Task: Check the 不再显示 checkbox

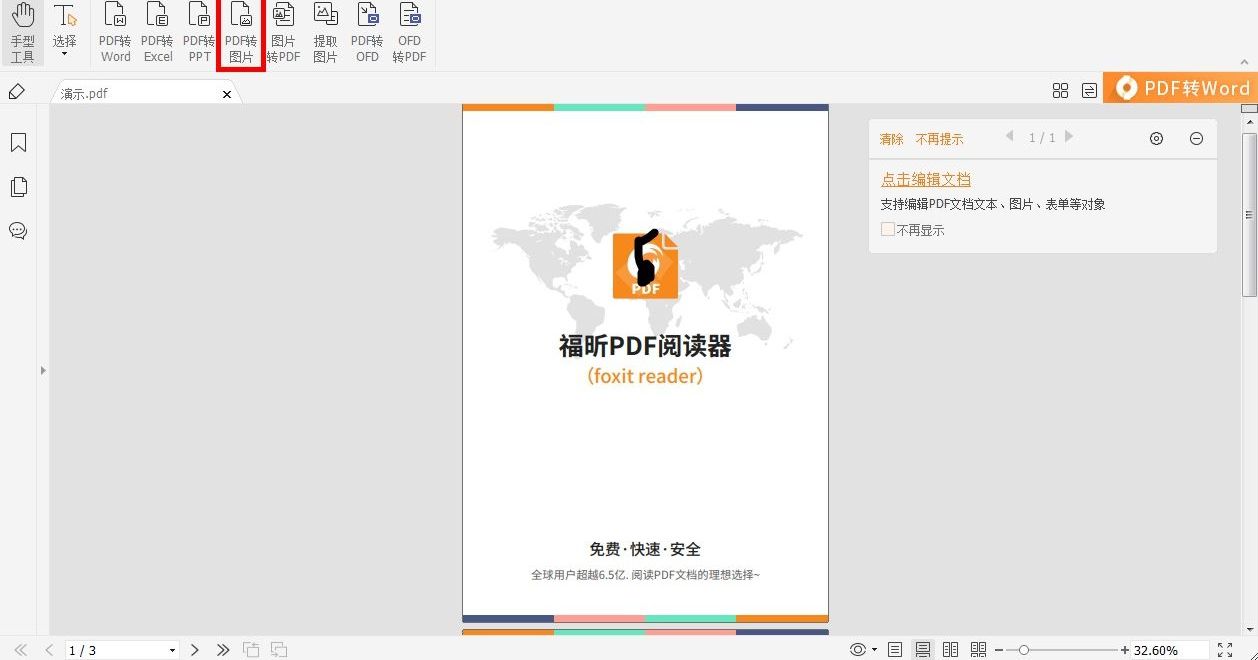Action: click(x=887, y=229)
